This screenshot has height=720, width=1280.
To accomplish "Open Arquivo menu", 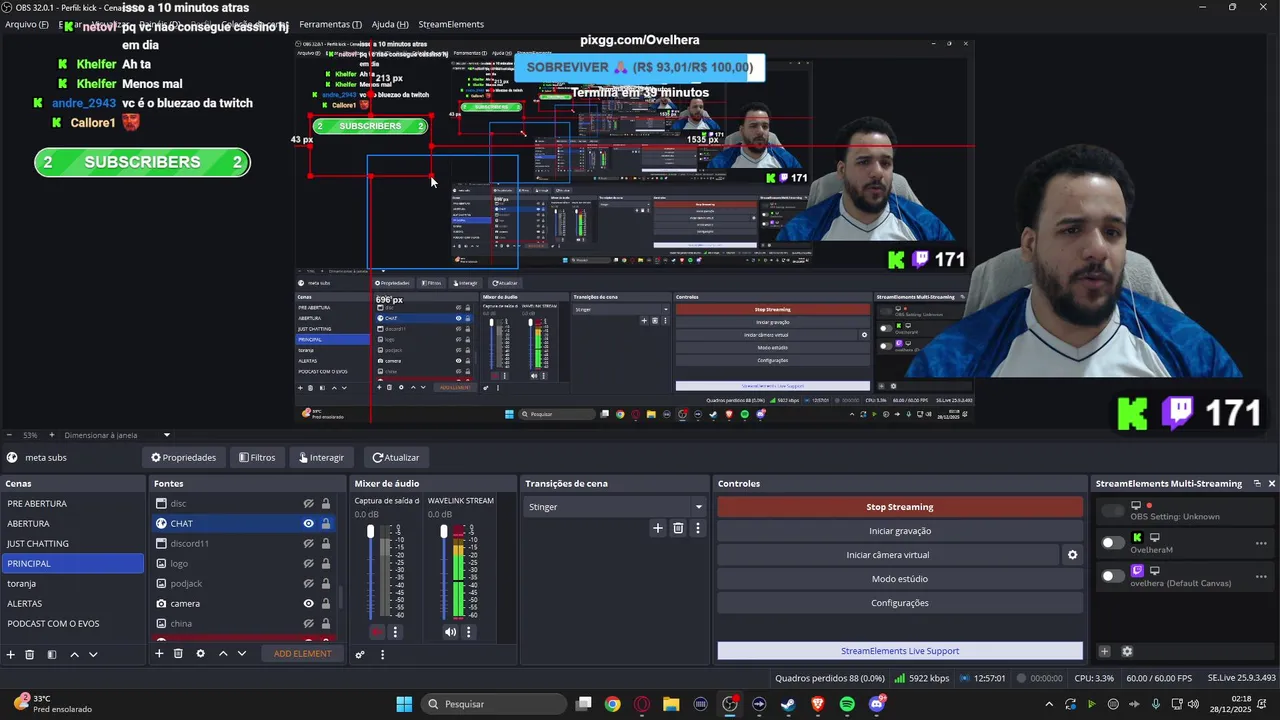I will pos(27,24).
